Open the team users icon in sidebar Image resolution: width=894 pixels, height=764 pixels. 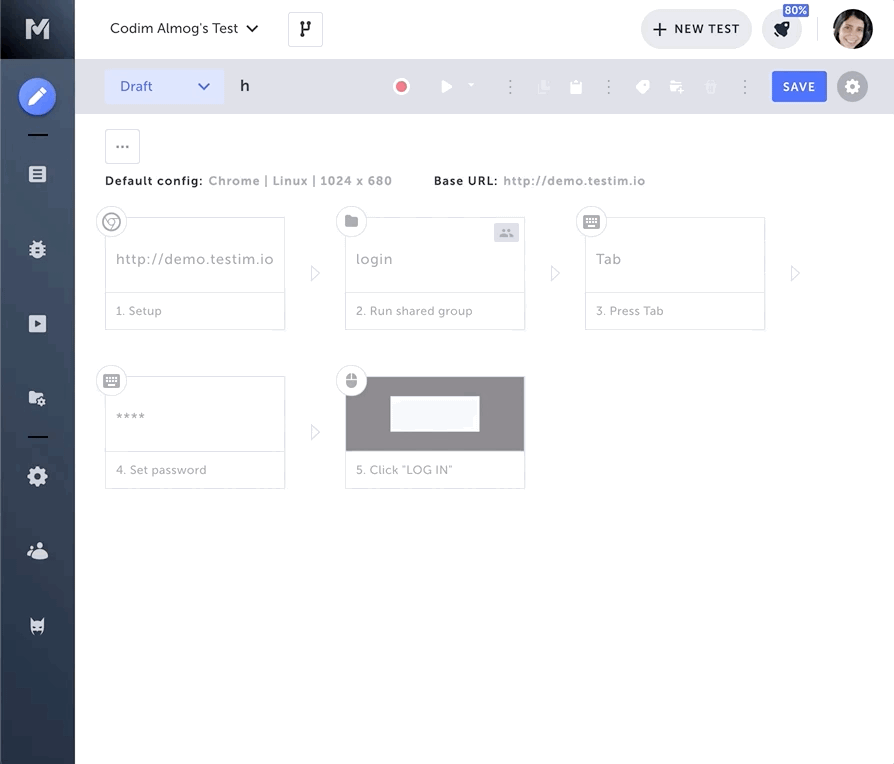37,551
